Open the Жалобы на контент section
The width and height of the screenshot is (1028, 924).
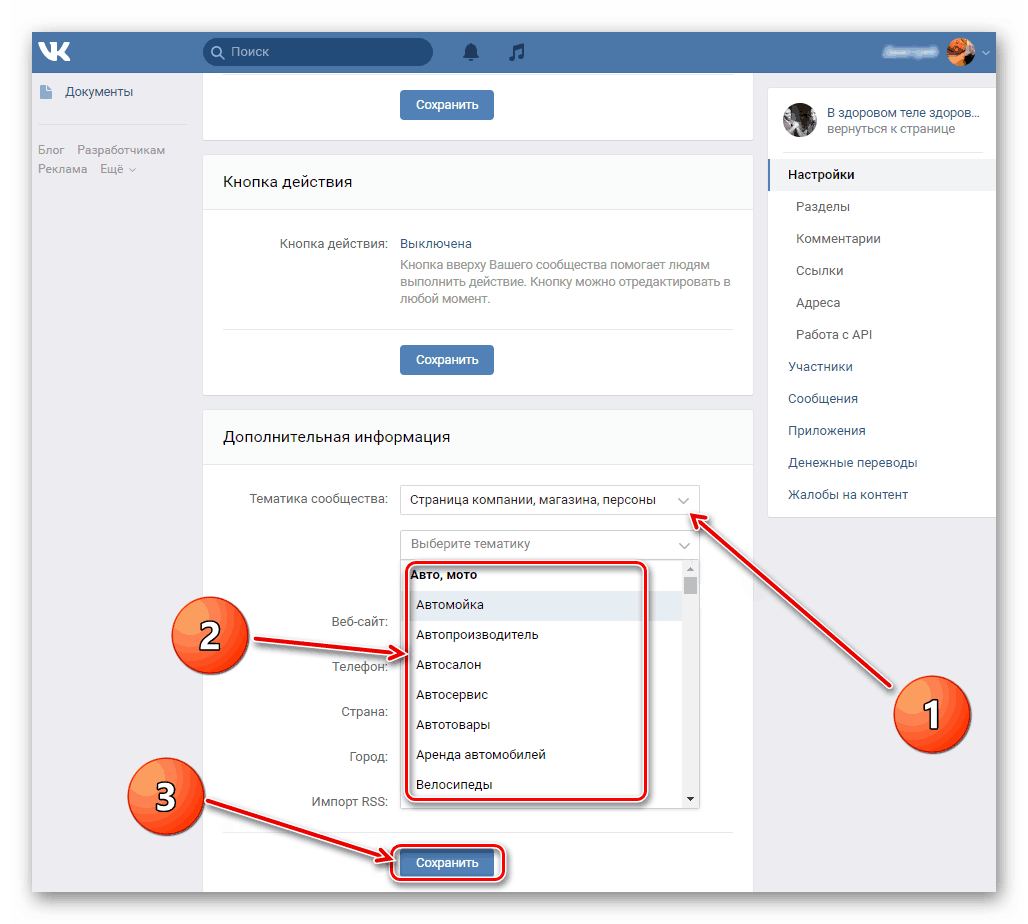[x=848, y=495]
